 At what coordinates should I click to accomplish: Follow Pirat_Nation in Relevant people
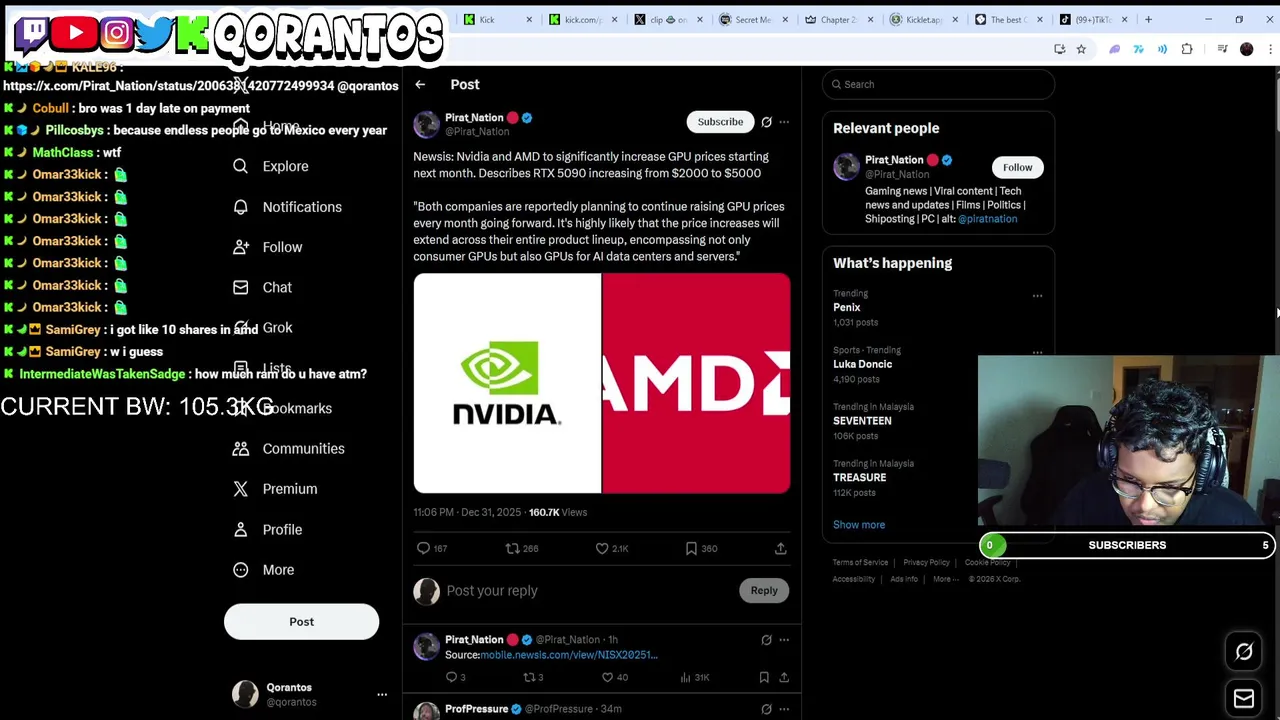pos(1017,168)
